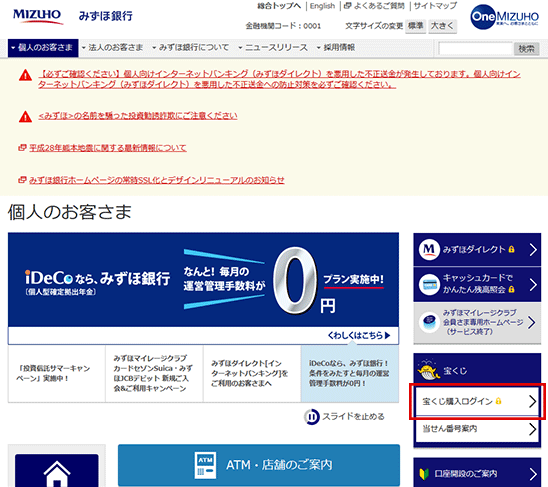The height and width of the screenshot is (487, 548).
Task: Click the site search input field
Action: (475, 48)
